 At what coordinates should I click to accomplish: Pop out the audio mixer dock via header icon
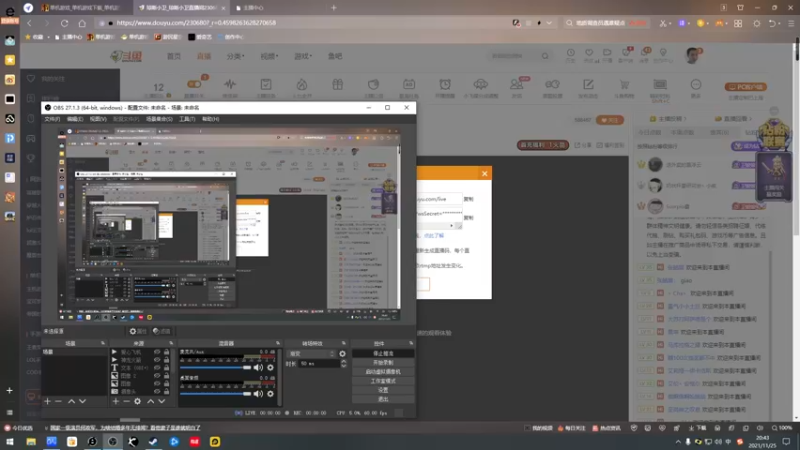(x=278, y=343)
